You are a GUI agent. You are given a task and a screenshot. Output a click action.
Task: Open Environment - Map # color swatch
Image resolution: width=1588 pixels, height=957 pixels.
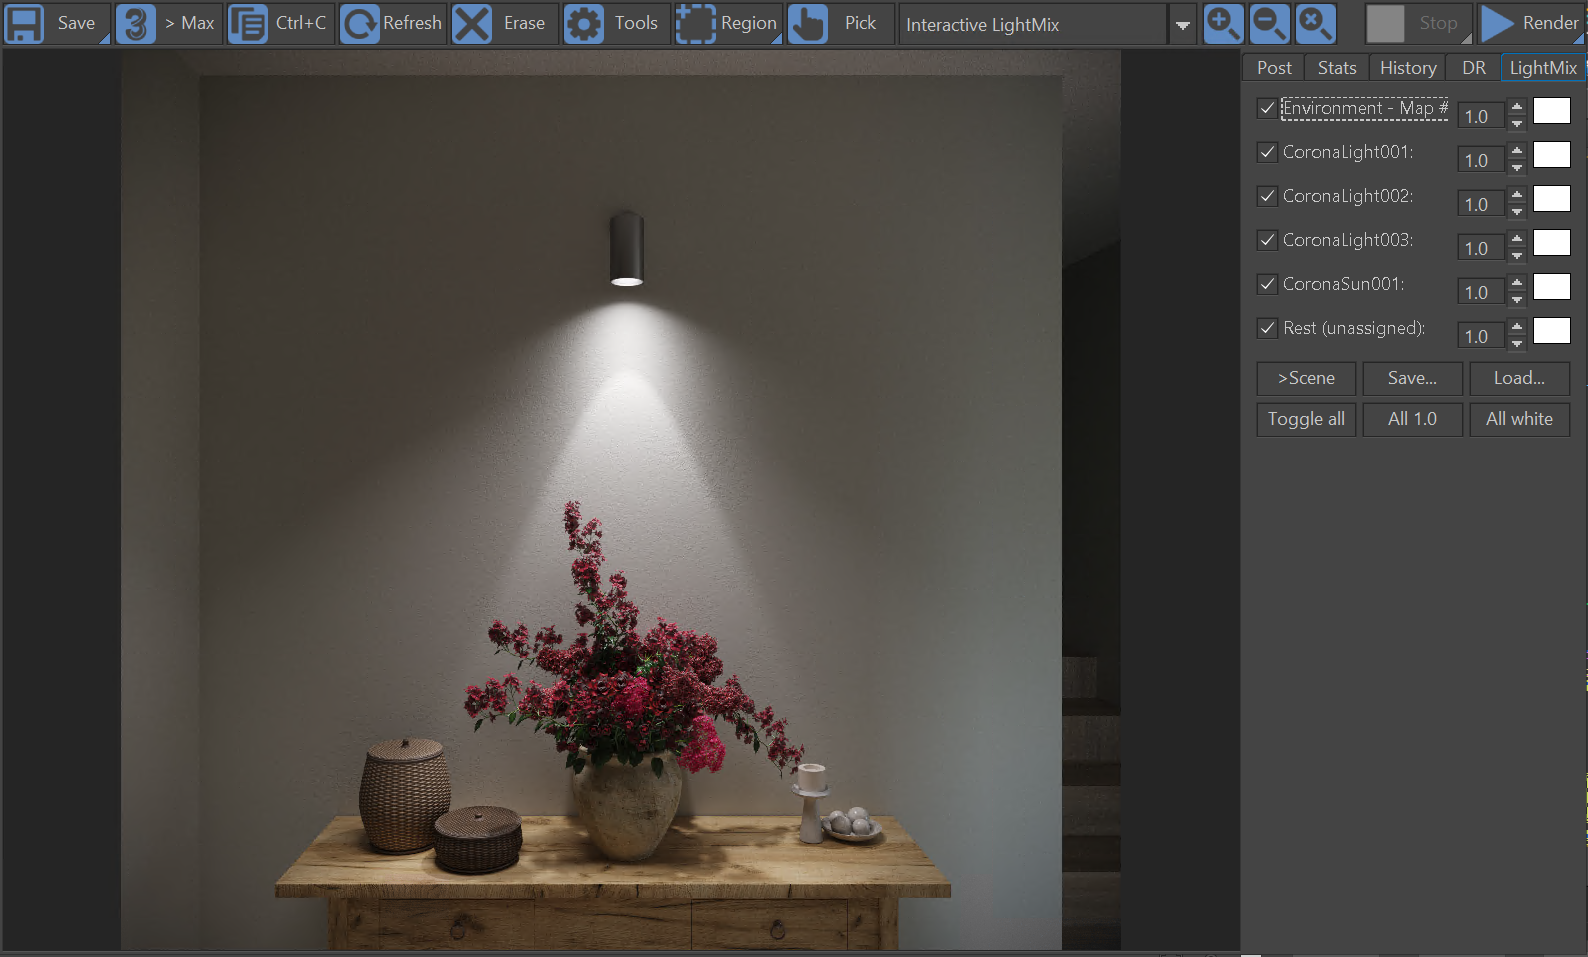coord(1552,110)
